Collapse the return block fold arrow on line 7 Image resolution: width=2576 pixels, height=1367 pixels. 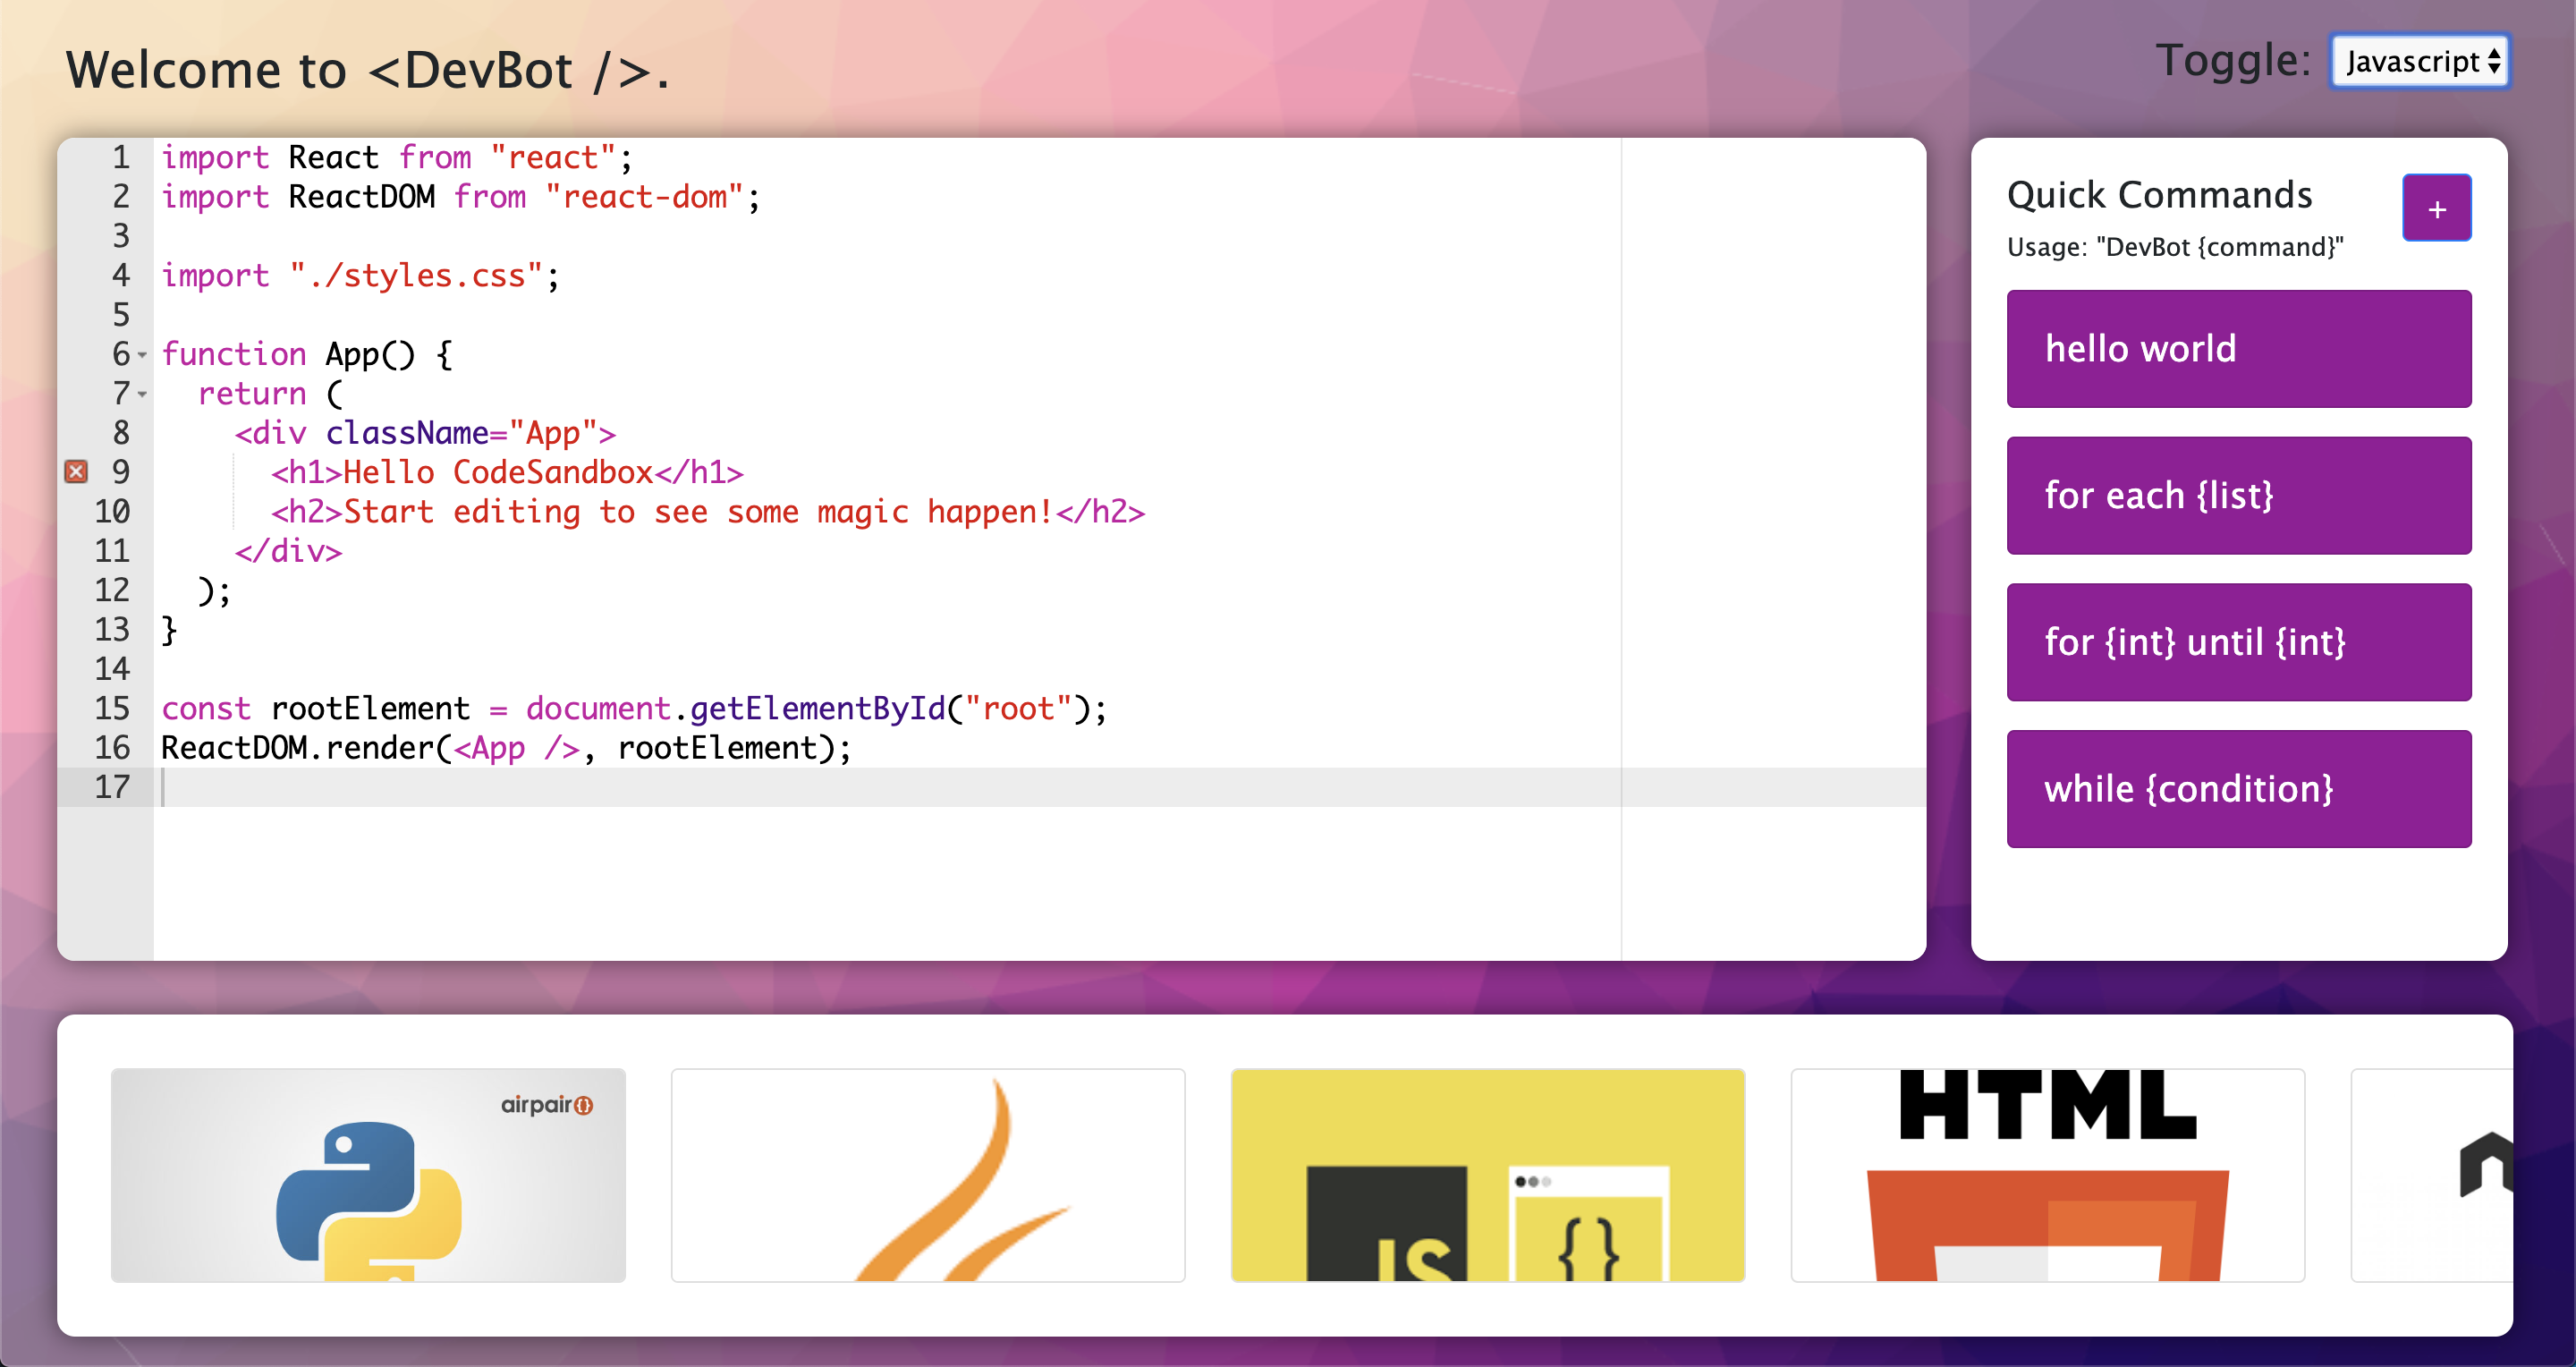(x=142, y=395)
